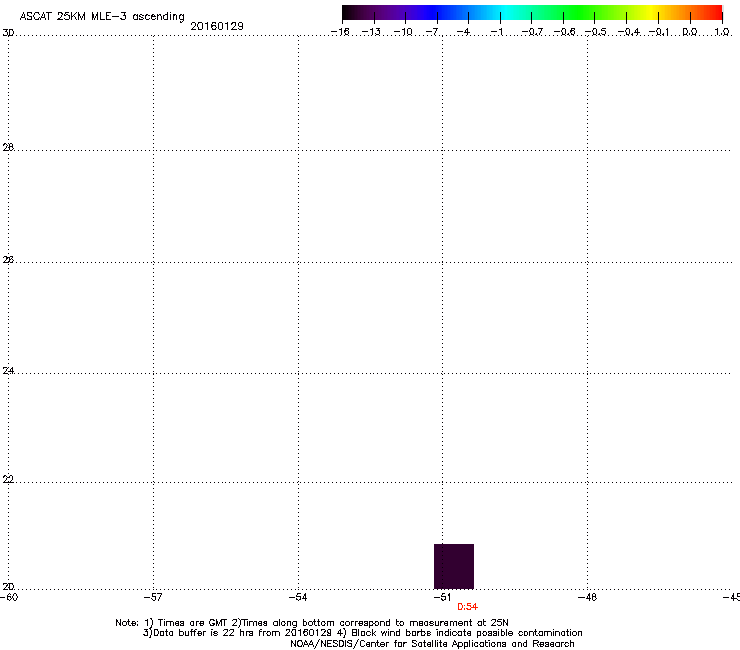
Task: Select the date label 20160129 under the title
Action: tap(217, 26)
